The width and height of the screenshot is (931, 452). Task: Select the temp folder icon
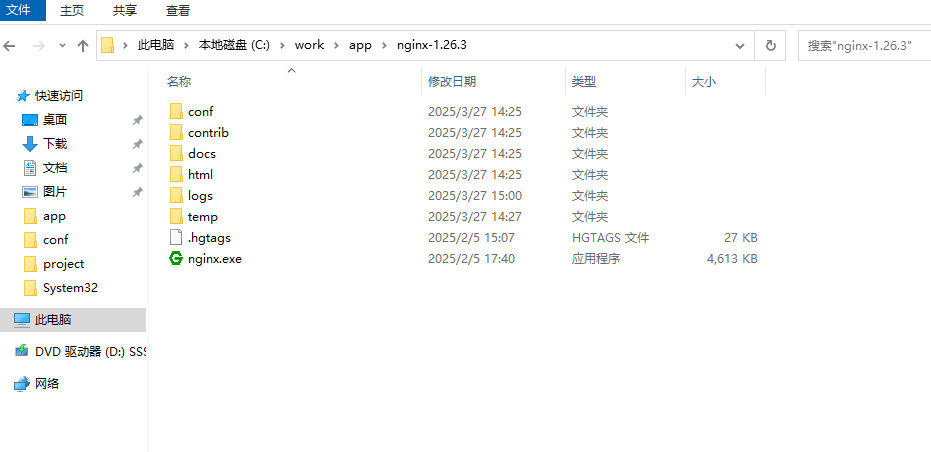point(176,216)
